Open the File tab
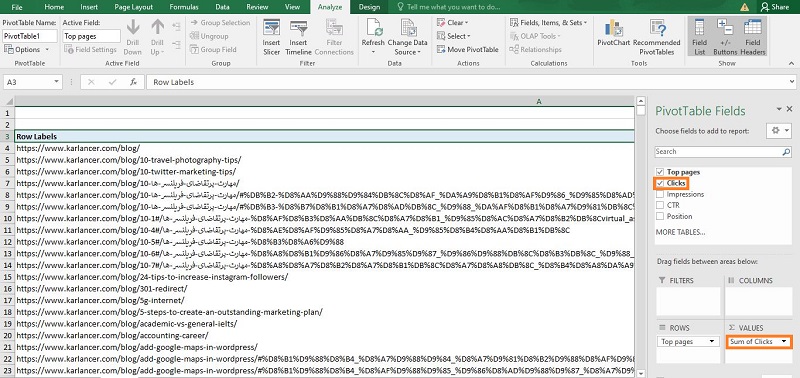800x378 pixels. tap(17, 7)
